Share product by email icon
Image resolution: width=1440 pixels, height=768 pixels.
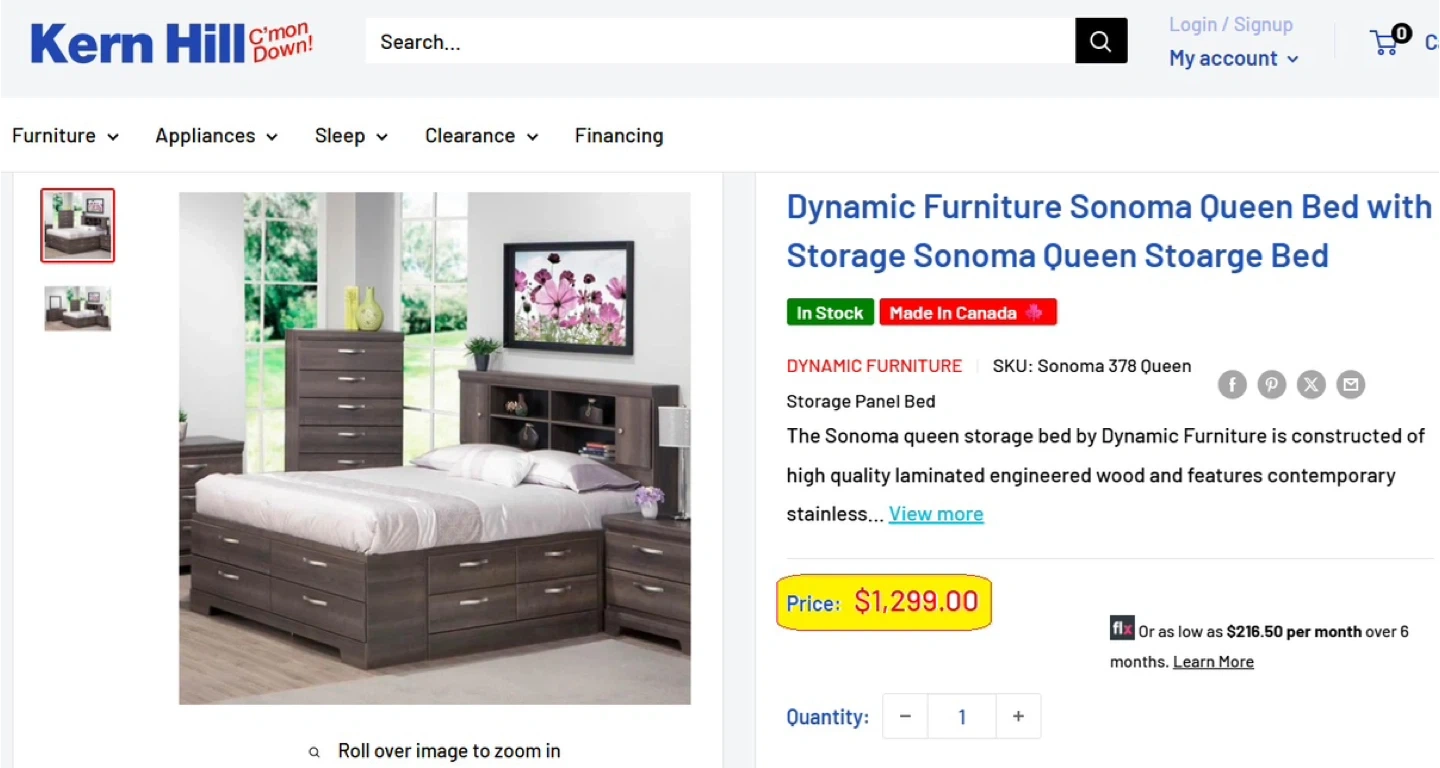[1351, 384]
